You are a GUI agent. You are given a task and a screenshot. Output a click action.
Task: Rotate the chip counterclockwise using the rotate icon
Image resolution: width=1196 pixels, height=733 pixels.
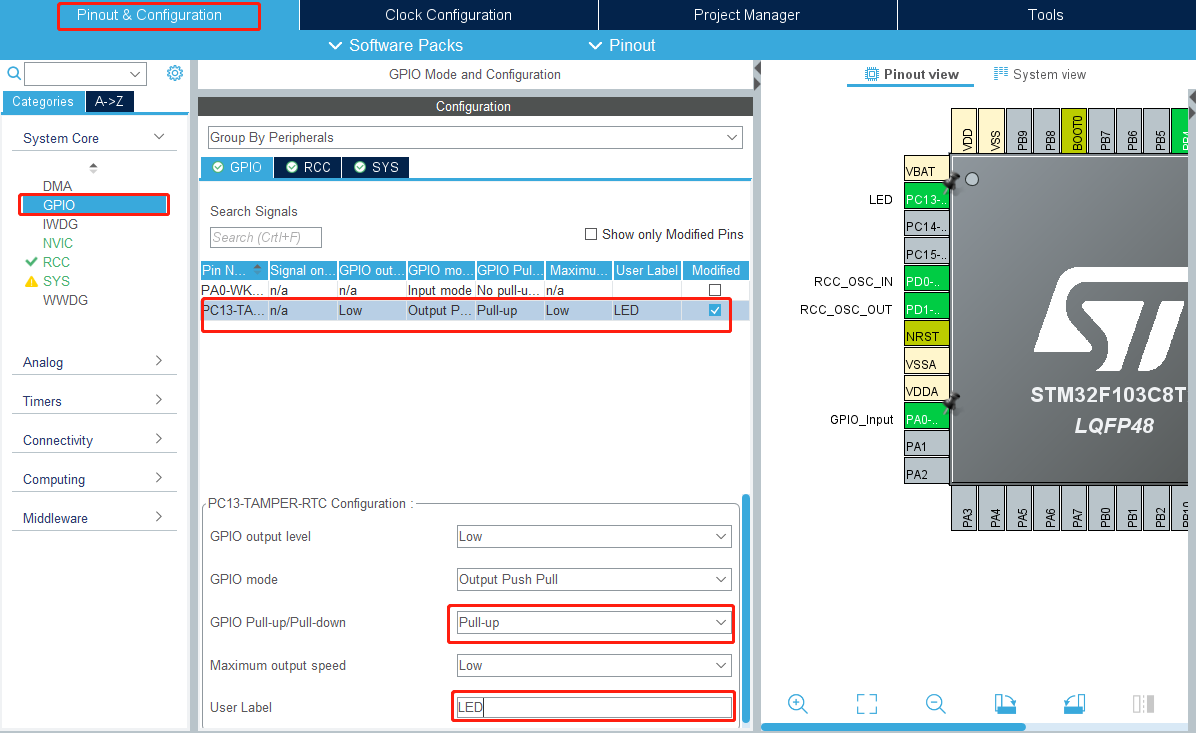1074,704
